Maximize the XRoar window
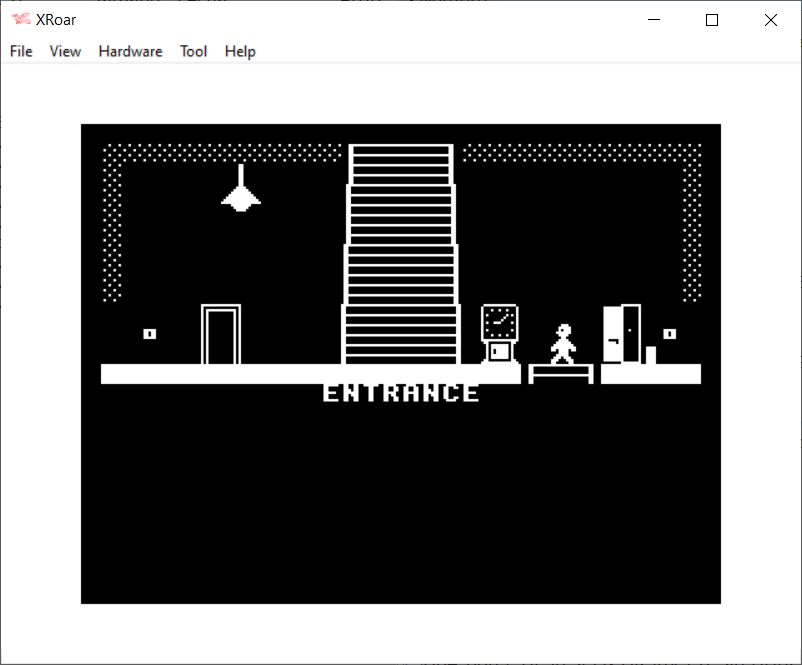The height and width of the screenshot is (665, 802). (x=712, y=20)
